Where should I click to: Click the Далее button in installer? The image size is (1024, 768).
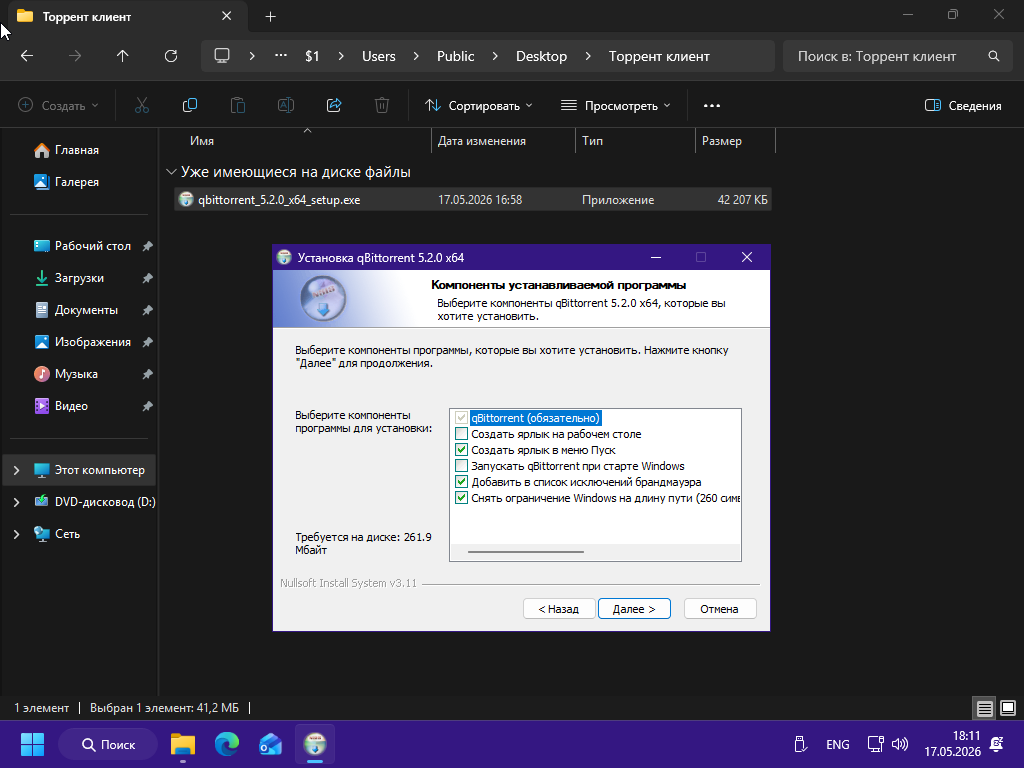tap(634, 609)
